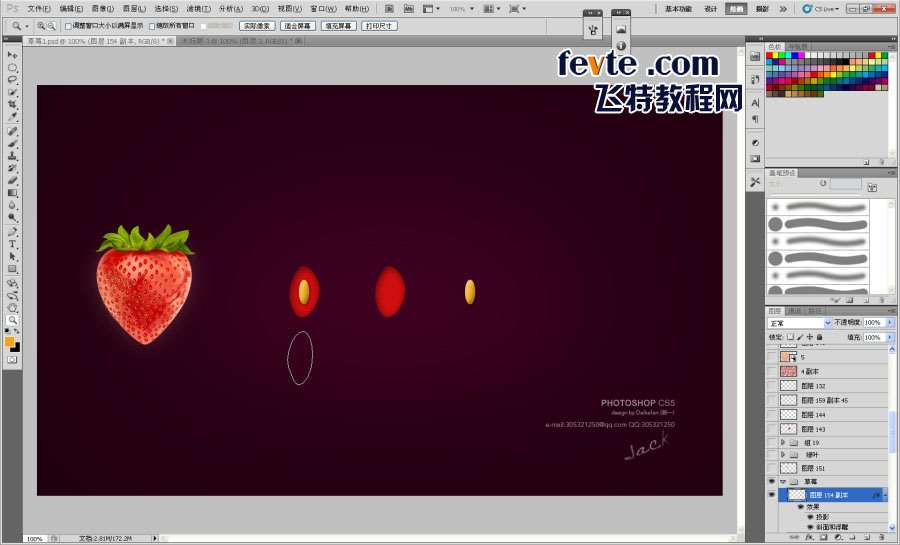Select the Lasso tool
The width and height of the screenshot is (900, 545).
tap(12, 80)
